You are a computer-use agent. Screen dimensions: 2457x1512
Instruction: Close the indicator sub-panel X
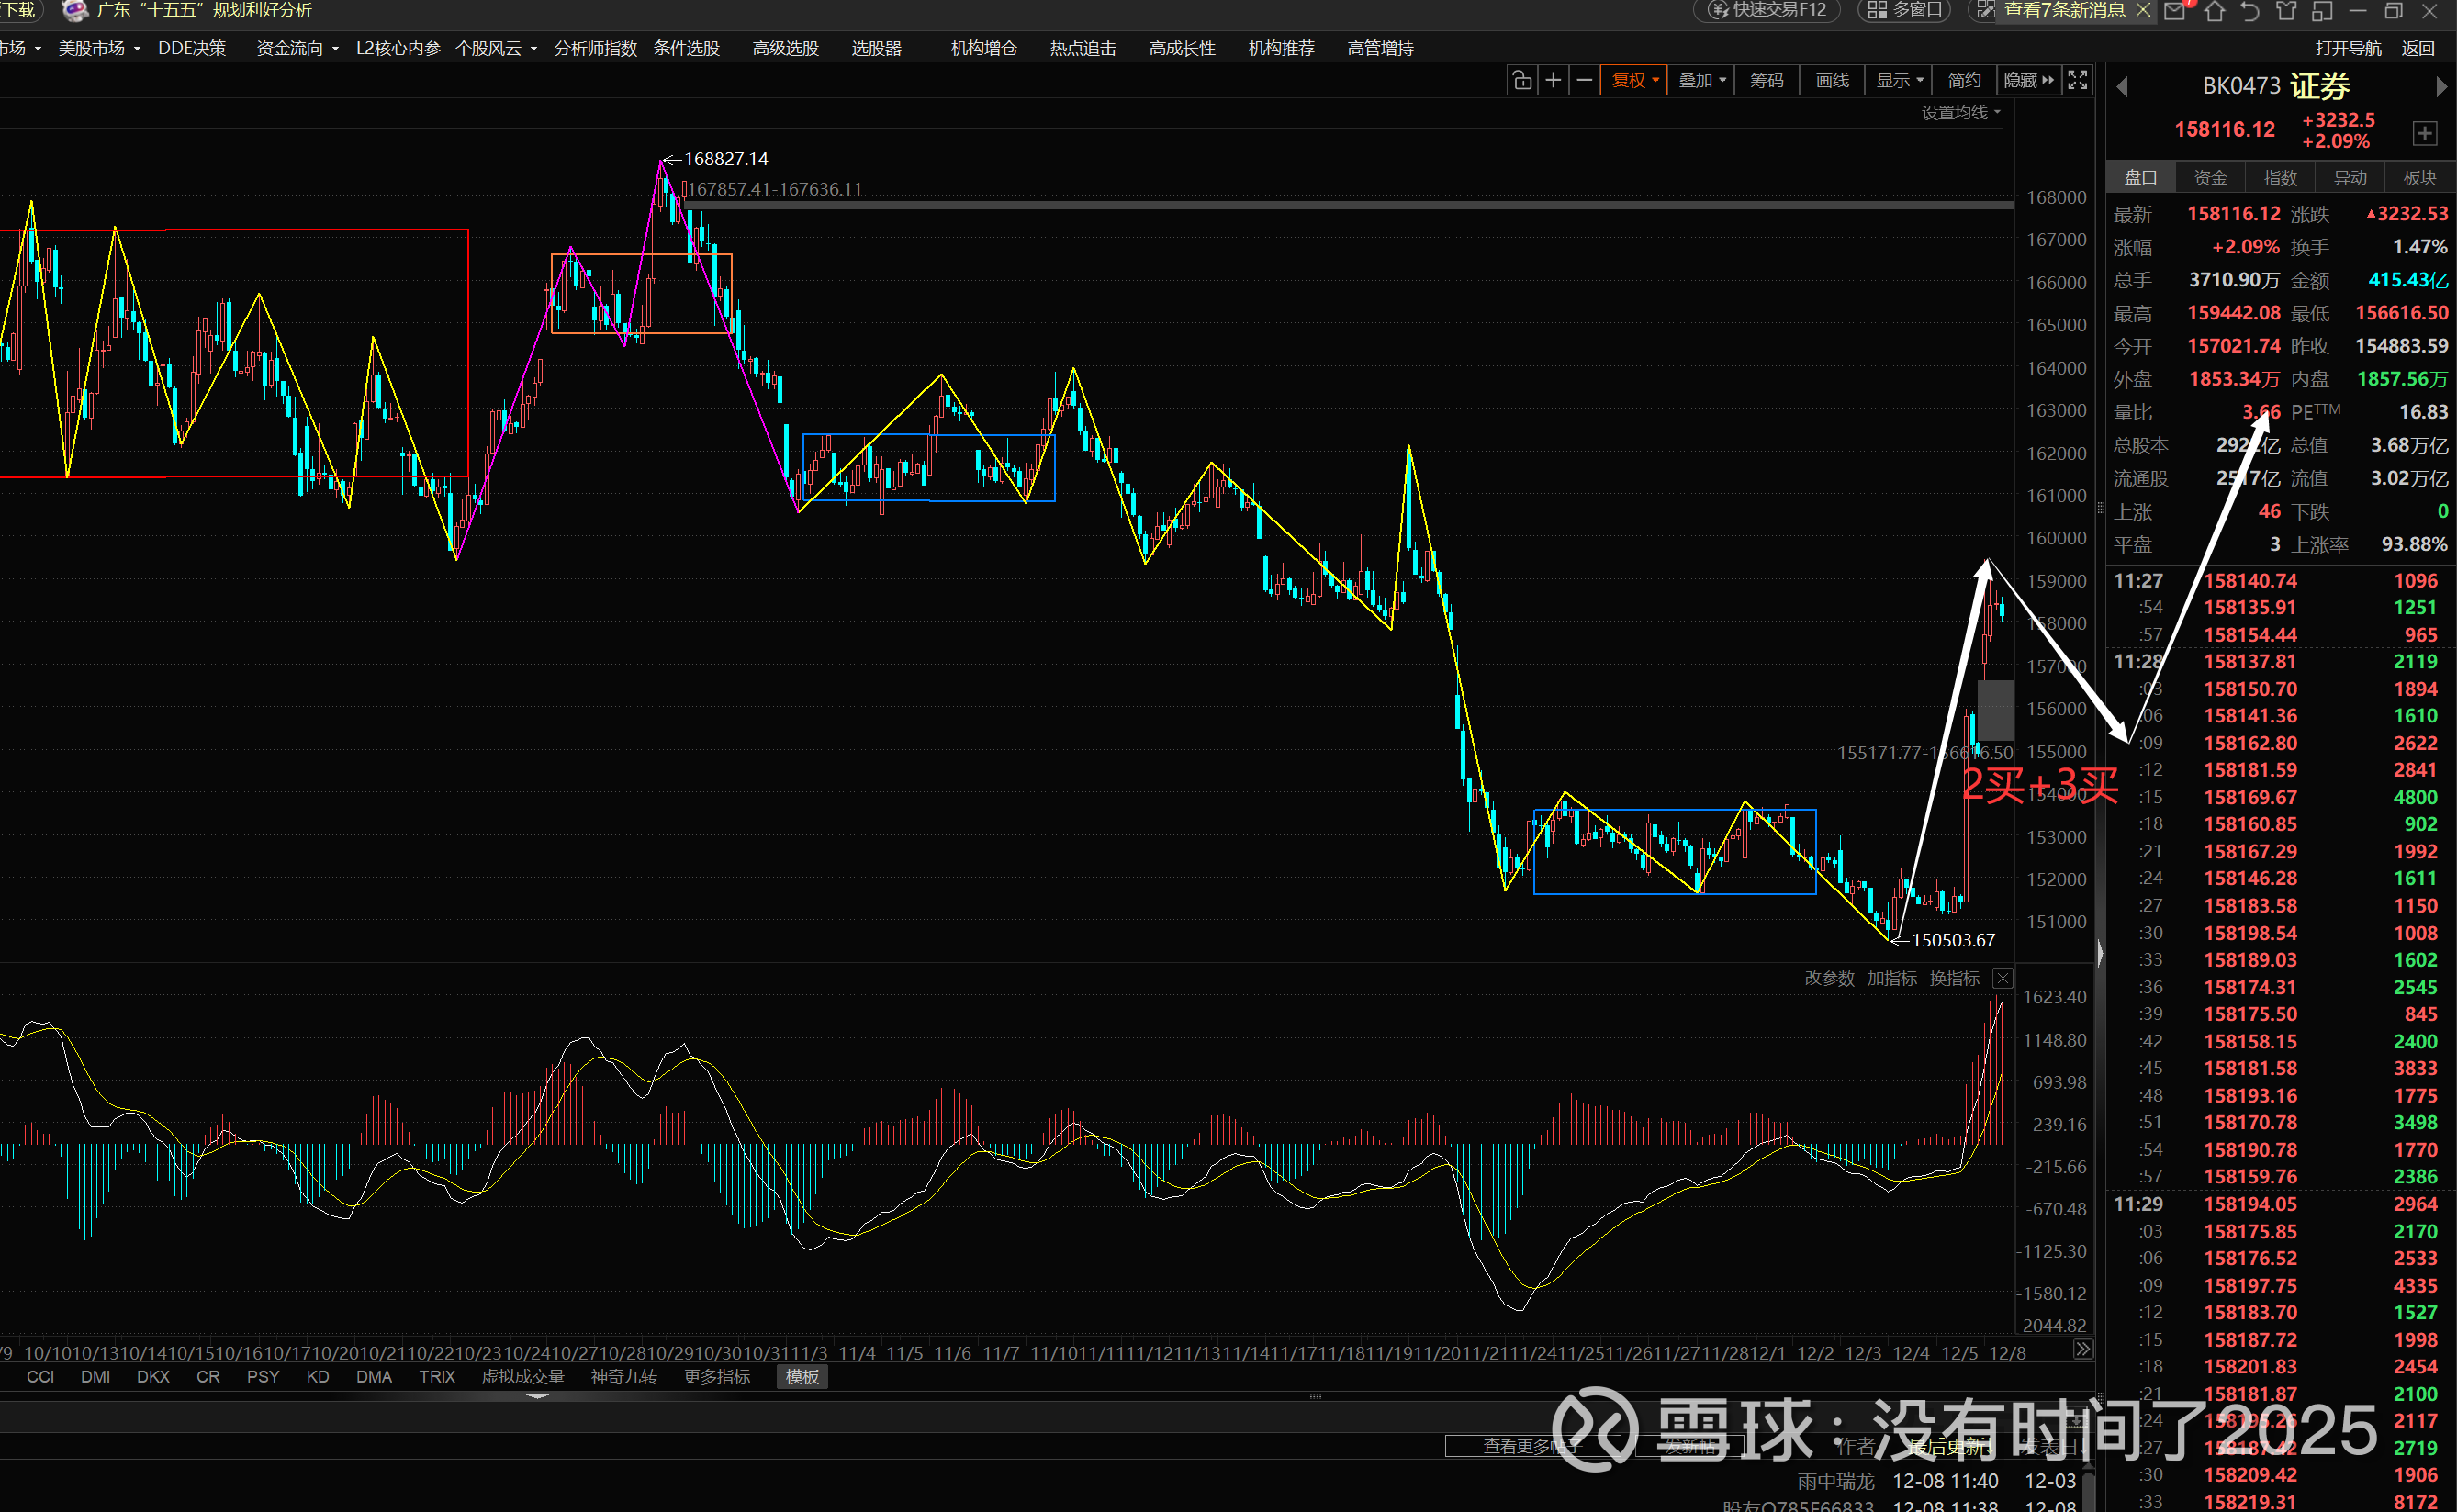[x=2003, y=978]
